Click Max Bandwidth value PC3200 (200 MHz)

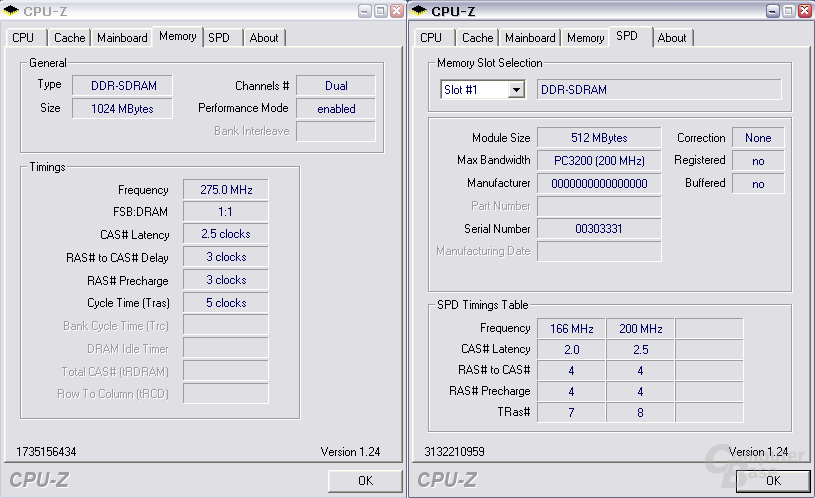click(599, 161)
